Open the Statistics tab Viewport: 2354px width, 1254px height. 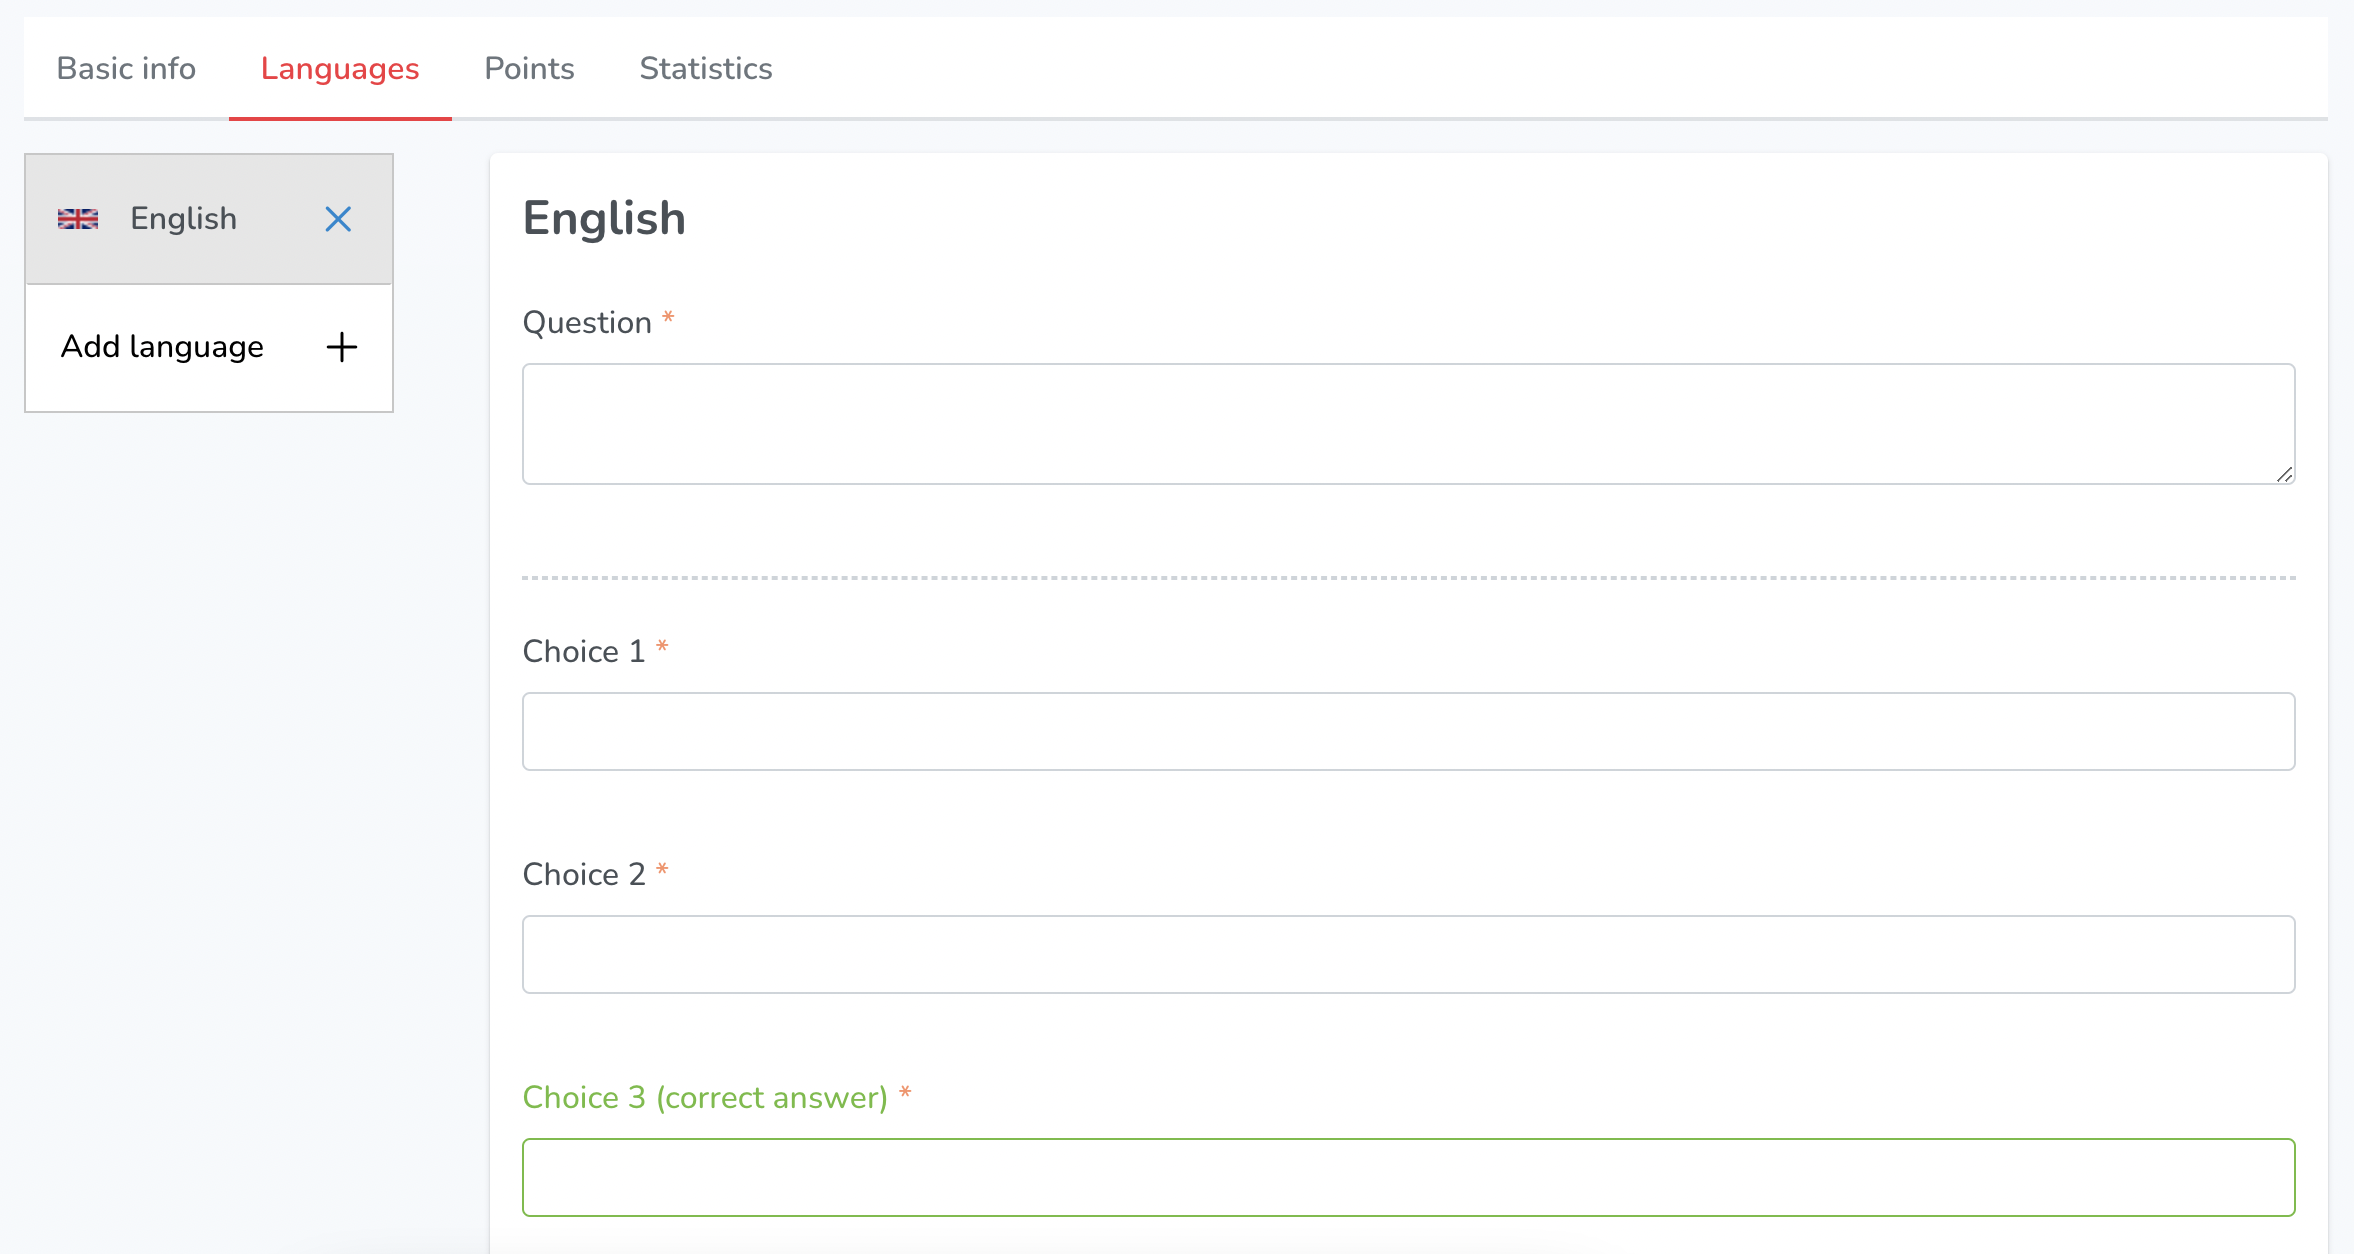[705, 69]
